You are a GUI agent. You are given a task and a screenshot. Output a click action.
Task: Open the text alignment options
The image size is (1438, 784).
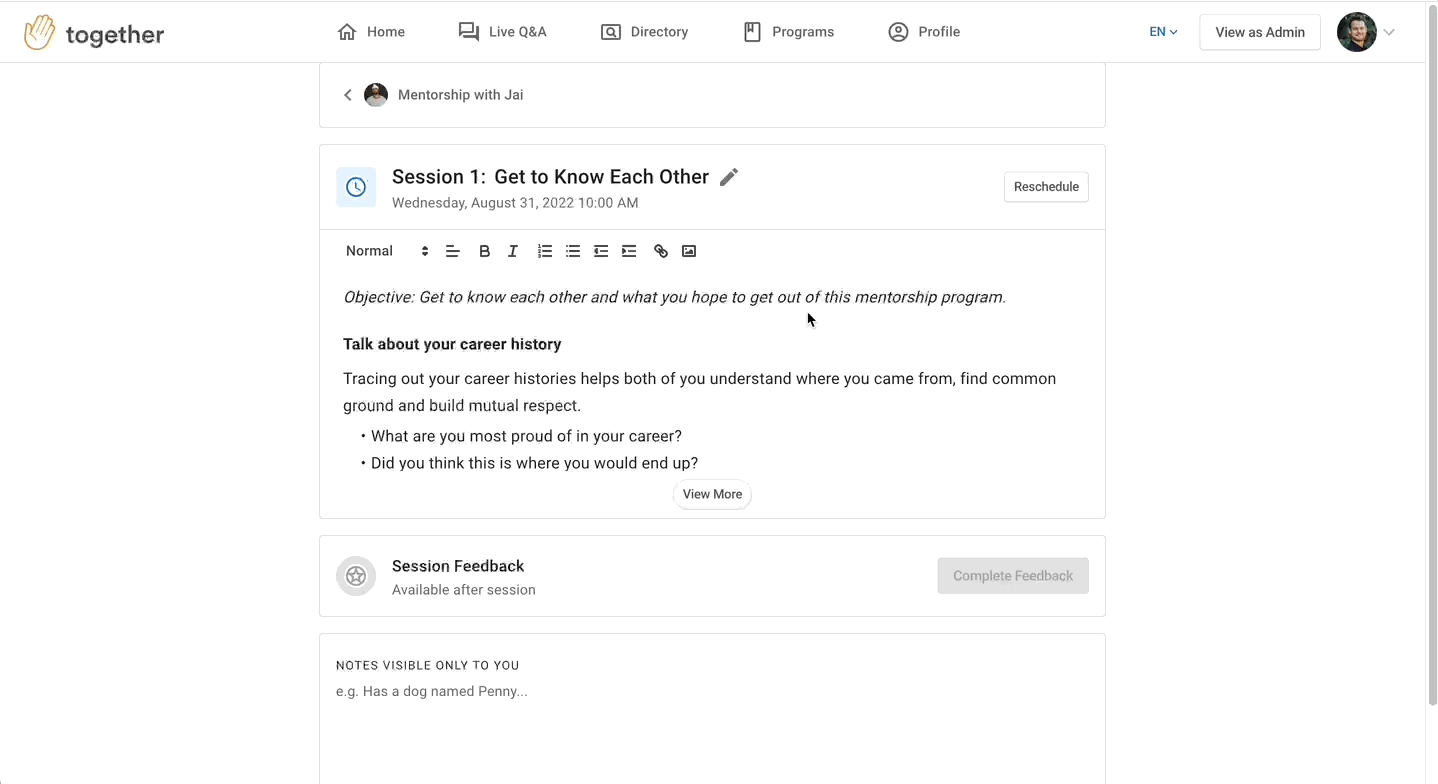[x=452, y=251]
